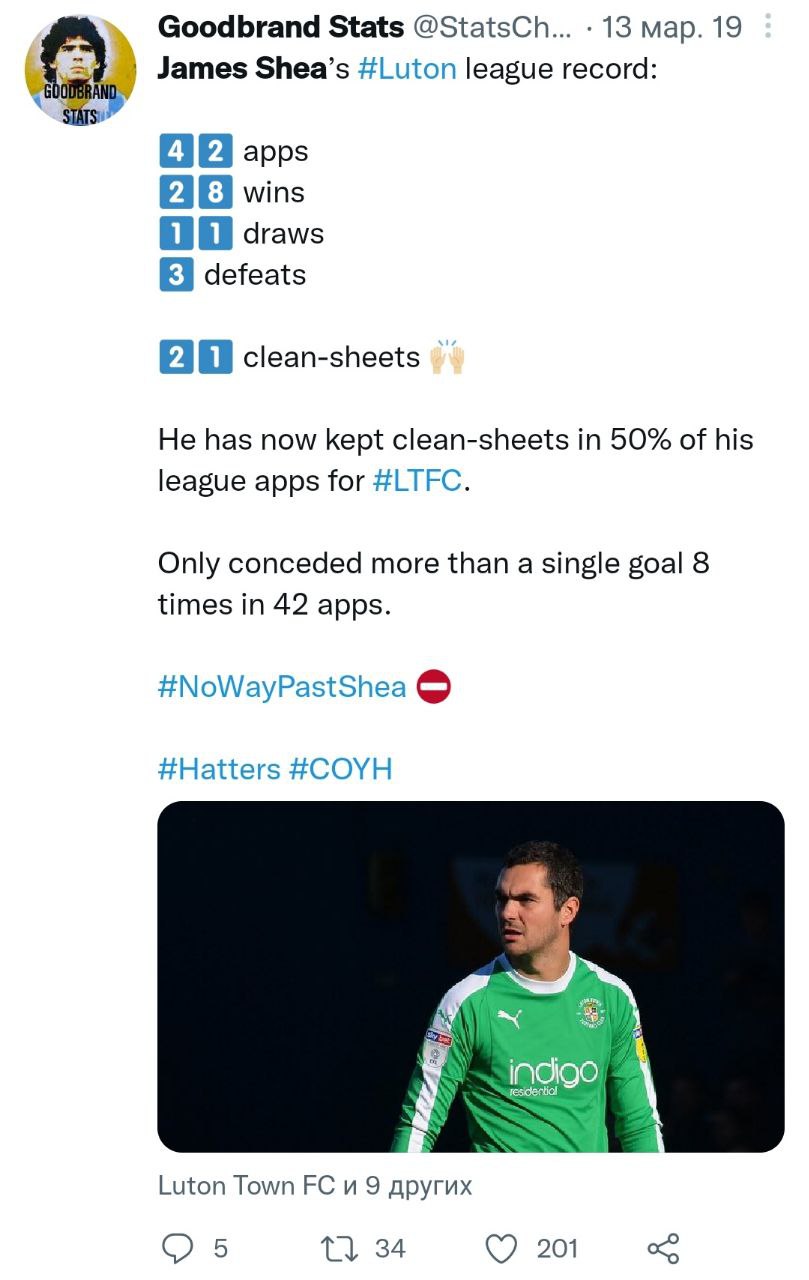This screenshot has height=1280, width=809.
Task: Open the #Luton hashtag
Action: coord(410,69)
